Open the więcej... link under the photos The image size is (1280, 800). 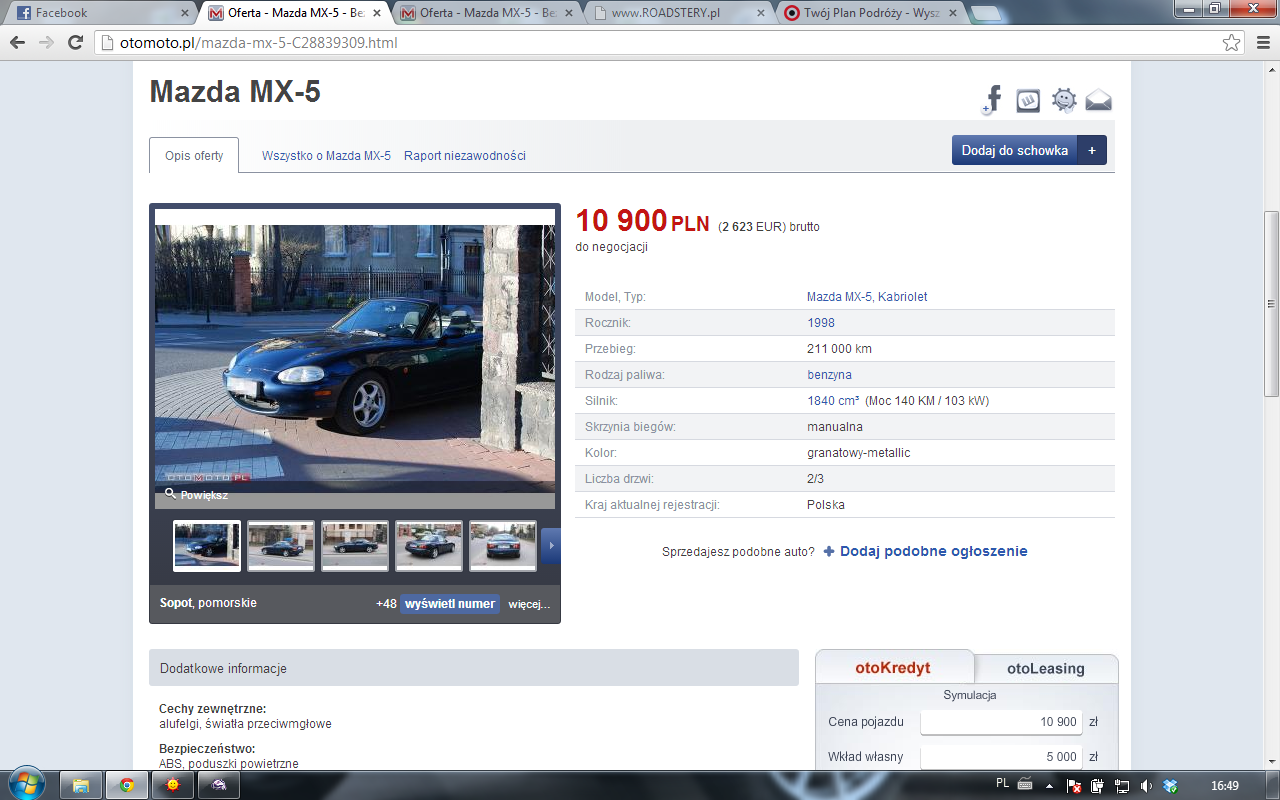(x=529, y=604)
